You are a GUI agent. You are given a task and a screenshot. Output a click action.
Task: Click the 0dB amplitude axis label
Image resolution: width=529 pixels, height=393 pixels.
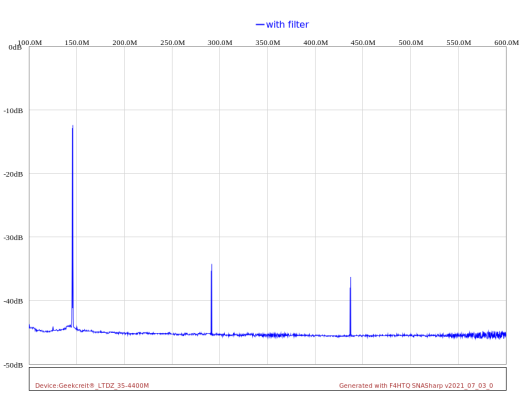(x=15, y=48)
